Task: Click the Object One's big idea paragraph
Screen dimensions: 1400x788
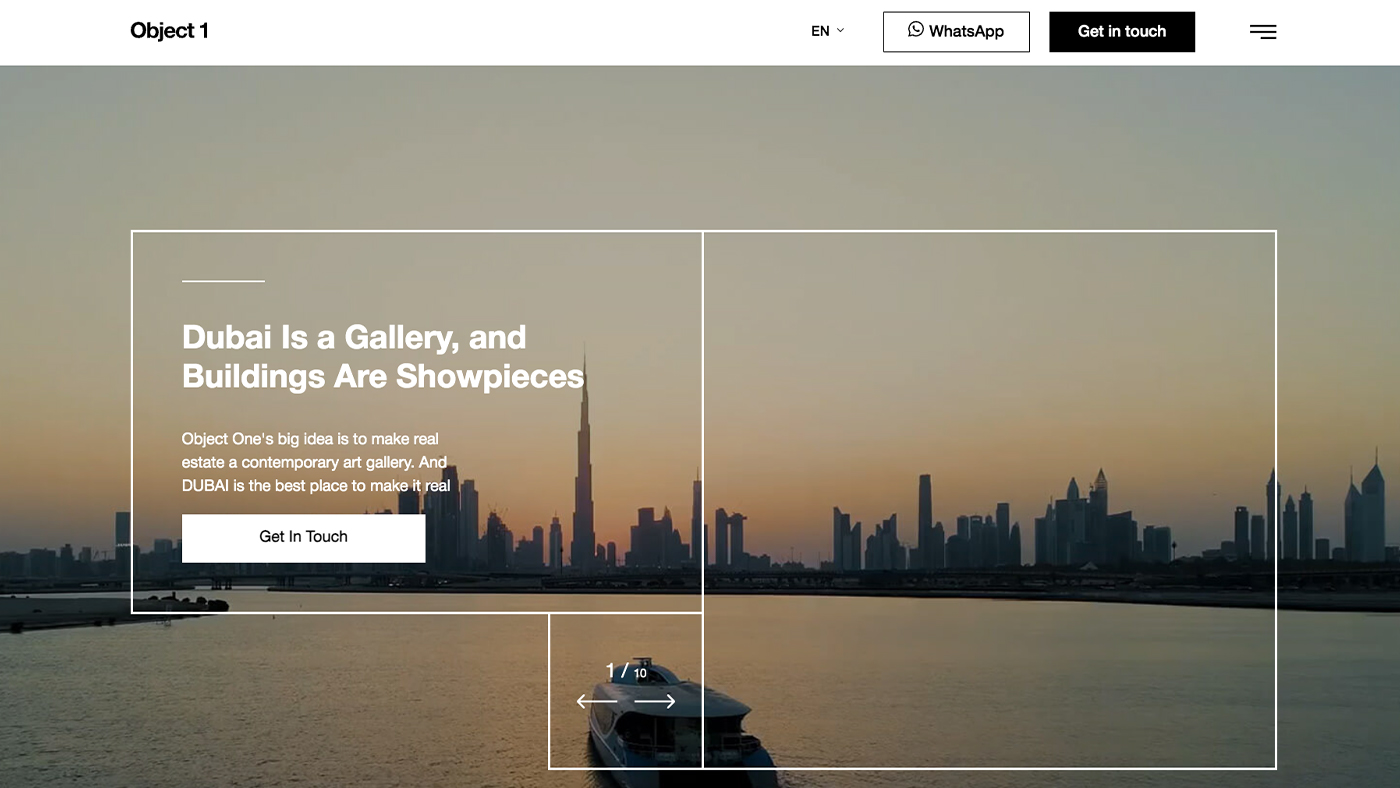Action: [316, 462]
